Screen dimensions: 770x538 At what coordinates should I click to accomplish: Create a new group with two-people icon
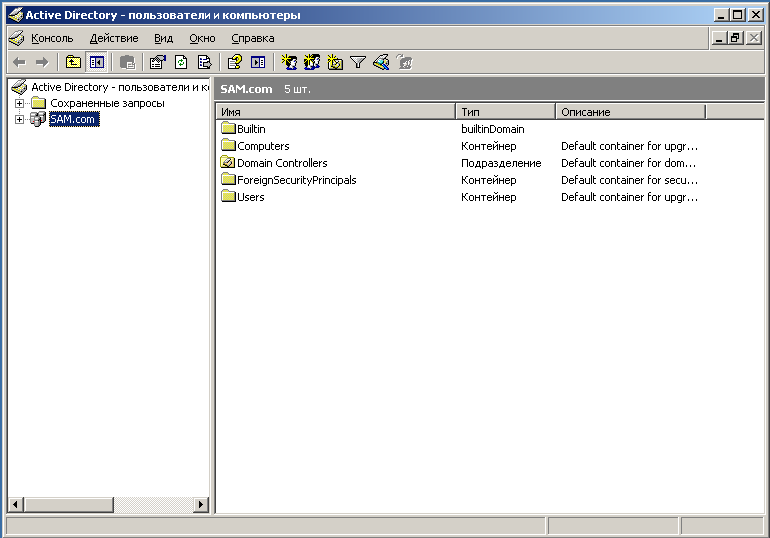coord(312,62)
